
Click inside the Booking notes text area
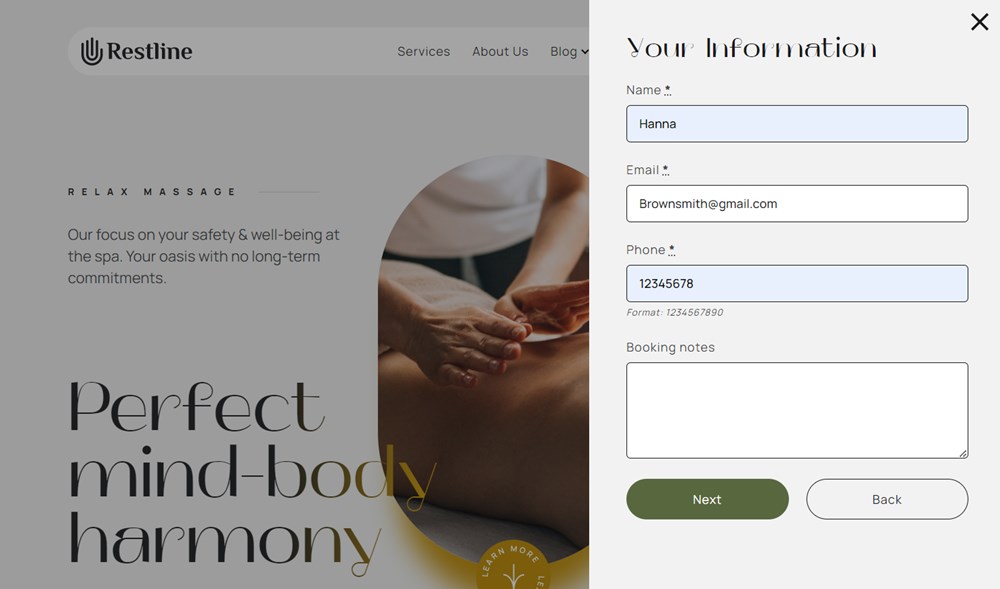click(x=797, y=410)
